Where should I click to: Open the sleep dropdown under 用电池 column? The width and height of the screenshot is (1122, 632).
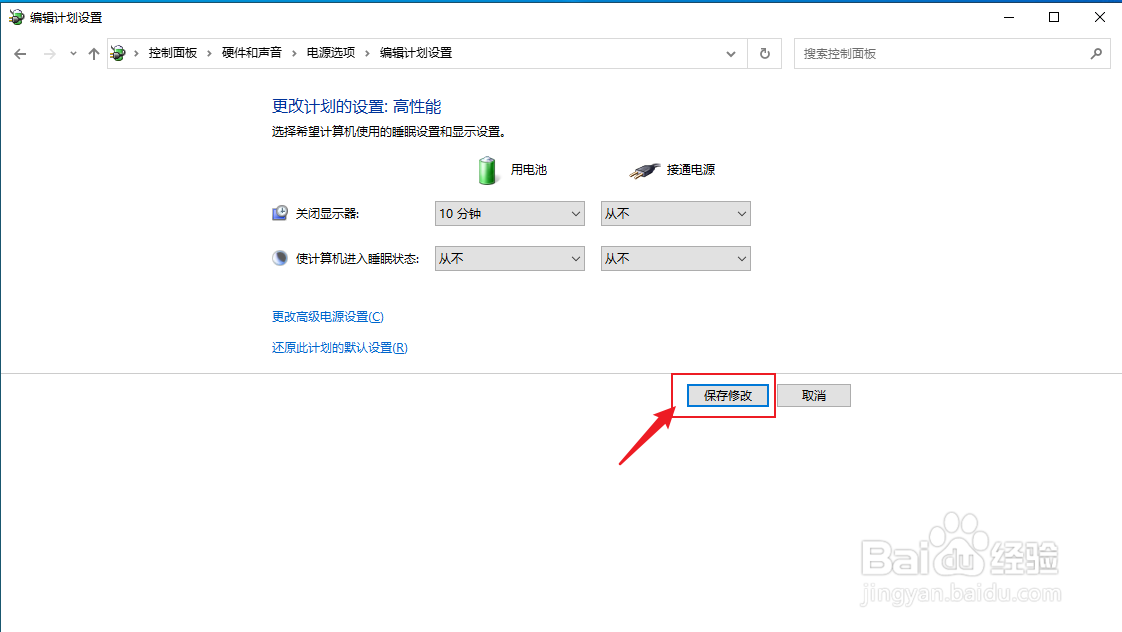pyautogui.click(x=509, y=258)
